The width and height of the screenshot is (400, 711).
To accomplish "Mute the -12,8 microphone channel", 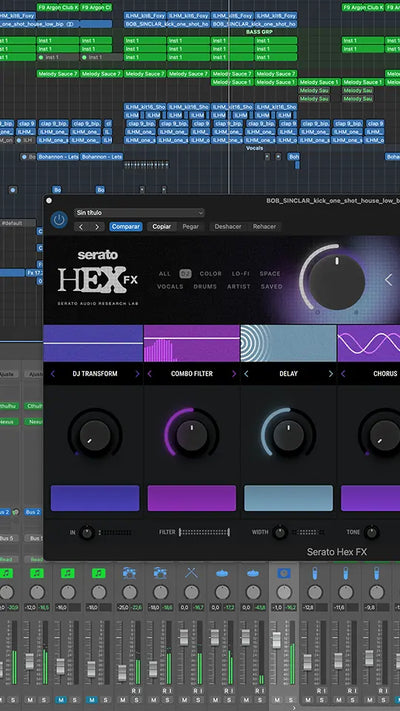I will pos(307,700).
